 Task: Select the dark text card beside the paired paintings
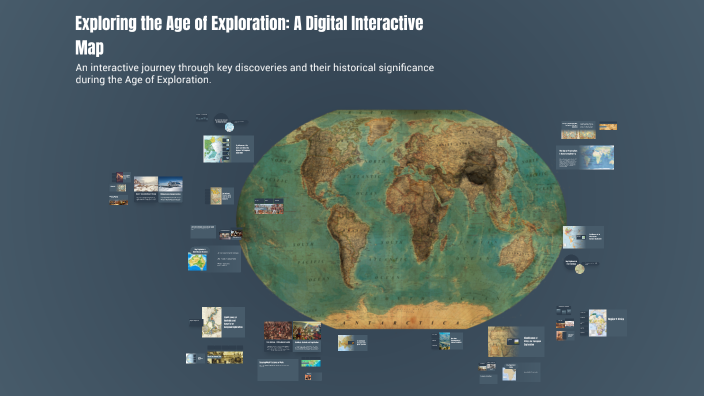click(x=203, y=232)
